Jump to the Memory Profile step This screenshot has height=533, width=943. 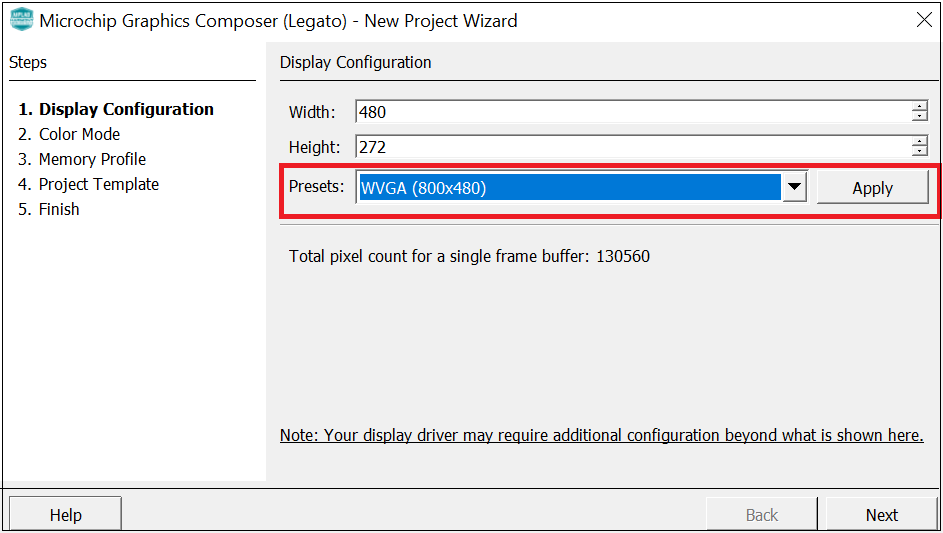(x=82, y=159)
